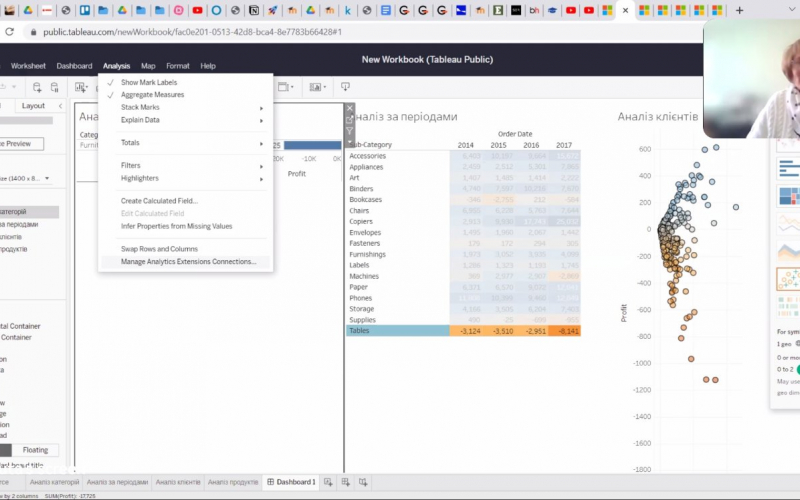Image resolution: width=800 pixels, height=500 pixels.
Task: Remove the selected sheet with the X icon
Action: [350, 108]
